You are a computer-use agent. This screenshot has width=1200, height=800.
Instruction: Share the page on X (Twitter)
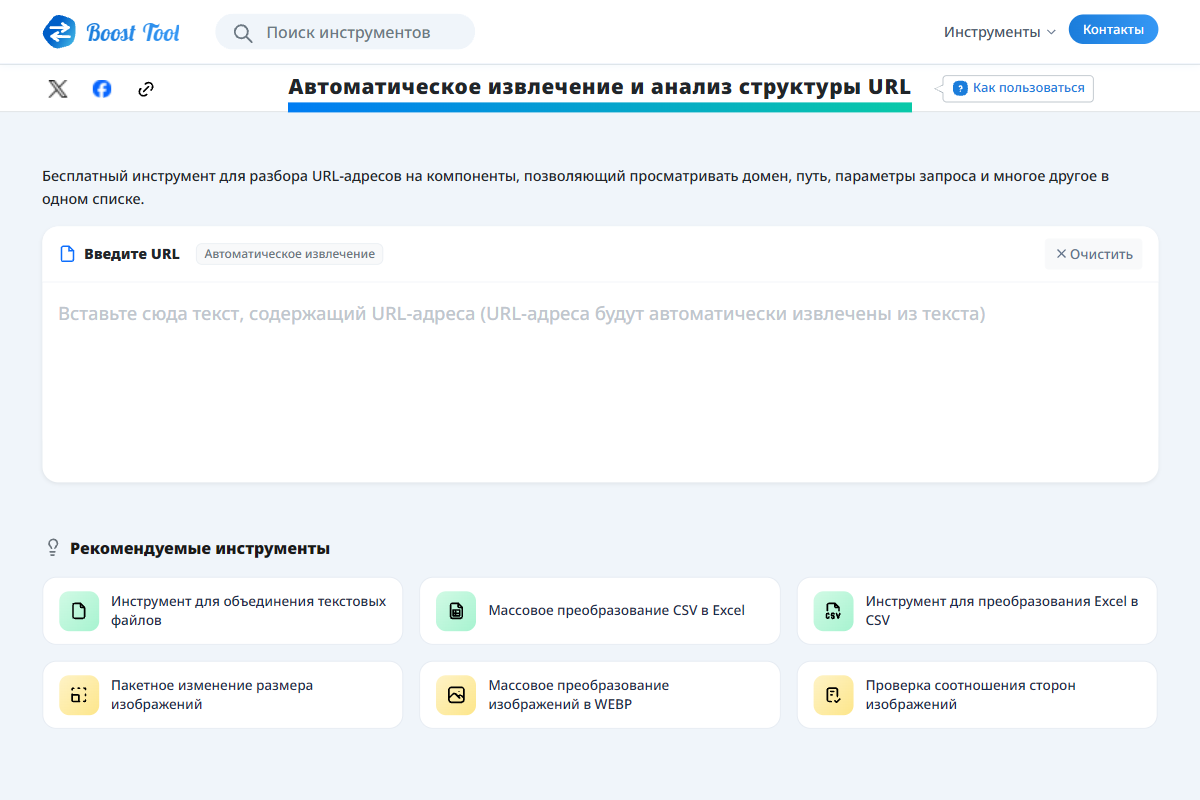coord(58,89)
